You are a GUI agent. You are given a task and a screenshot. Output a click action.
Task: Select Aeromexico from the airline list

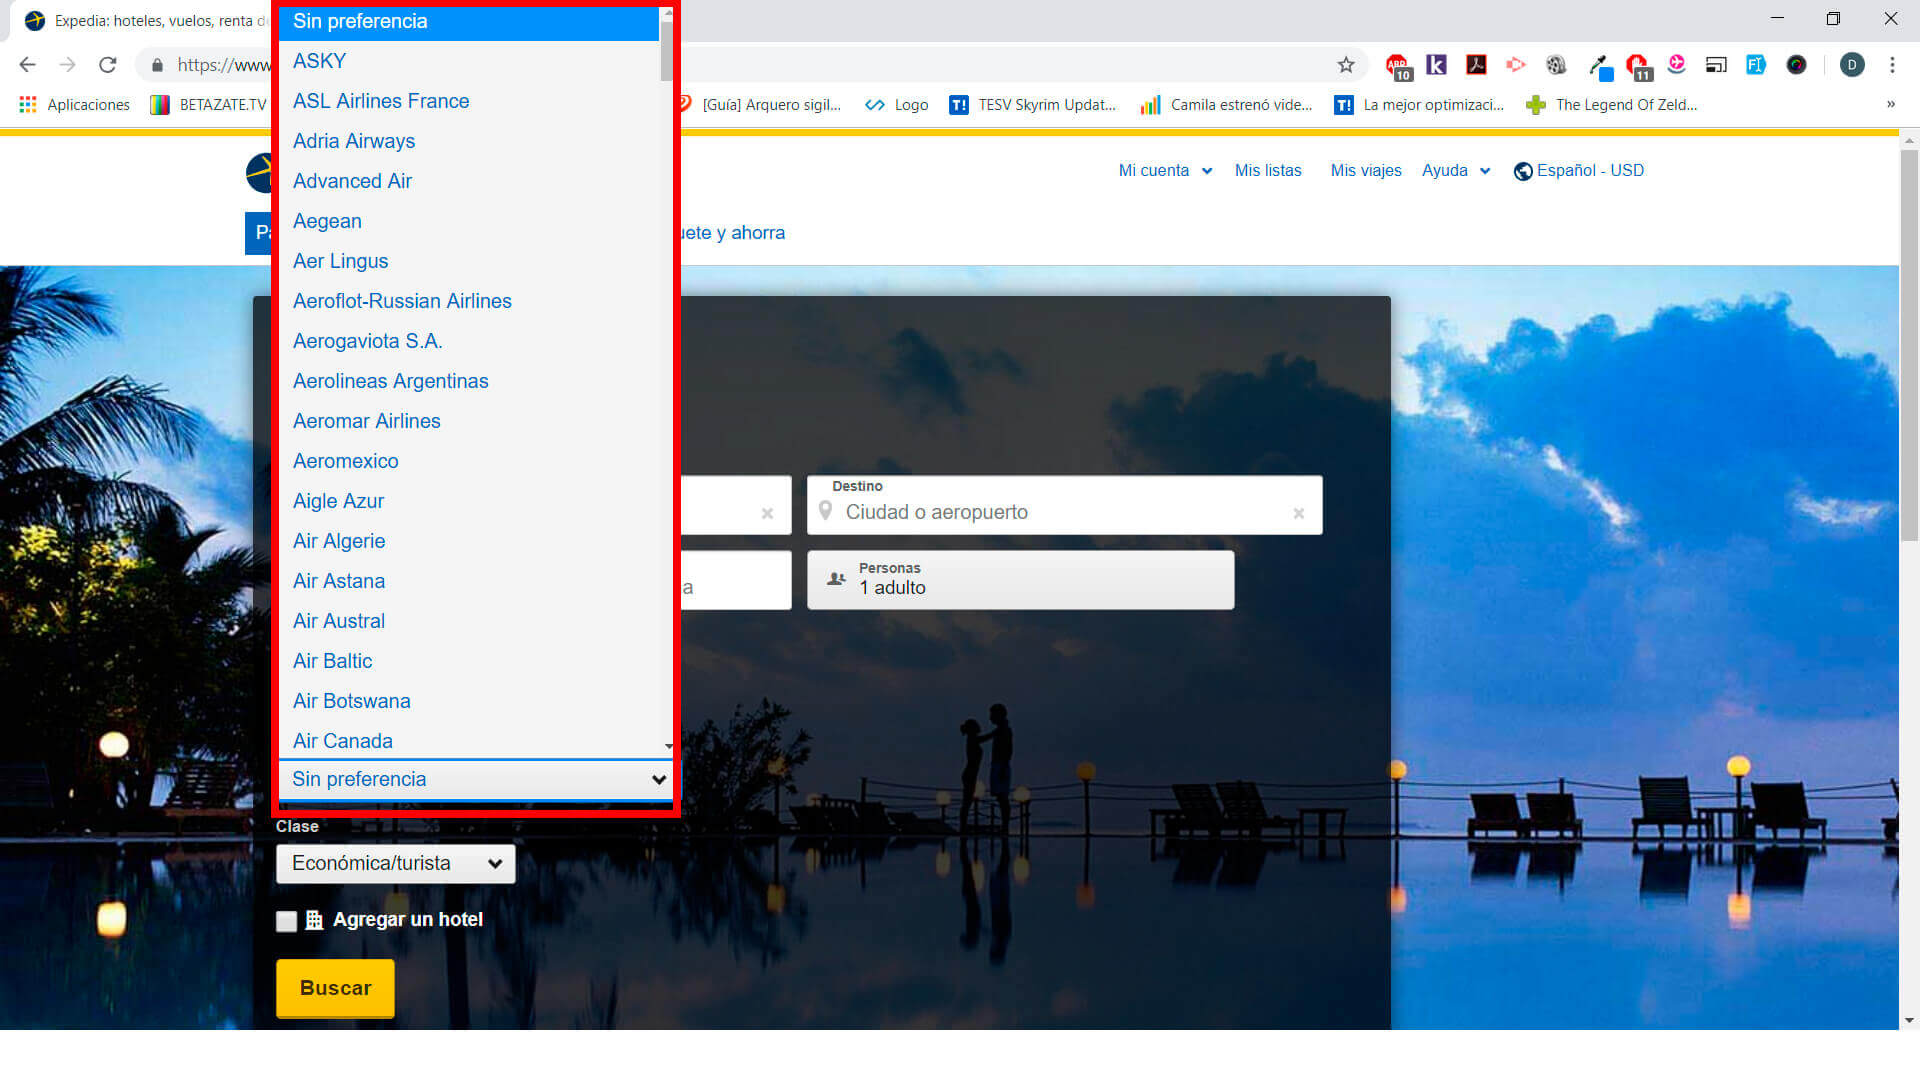click(346, 461)
